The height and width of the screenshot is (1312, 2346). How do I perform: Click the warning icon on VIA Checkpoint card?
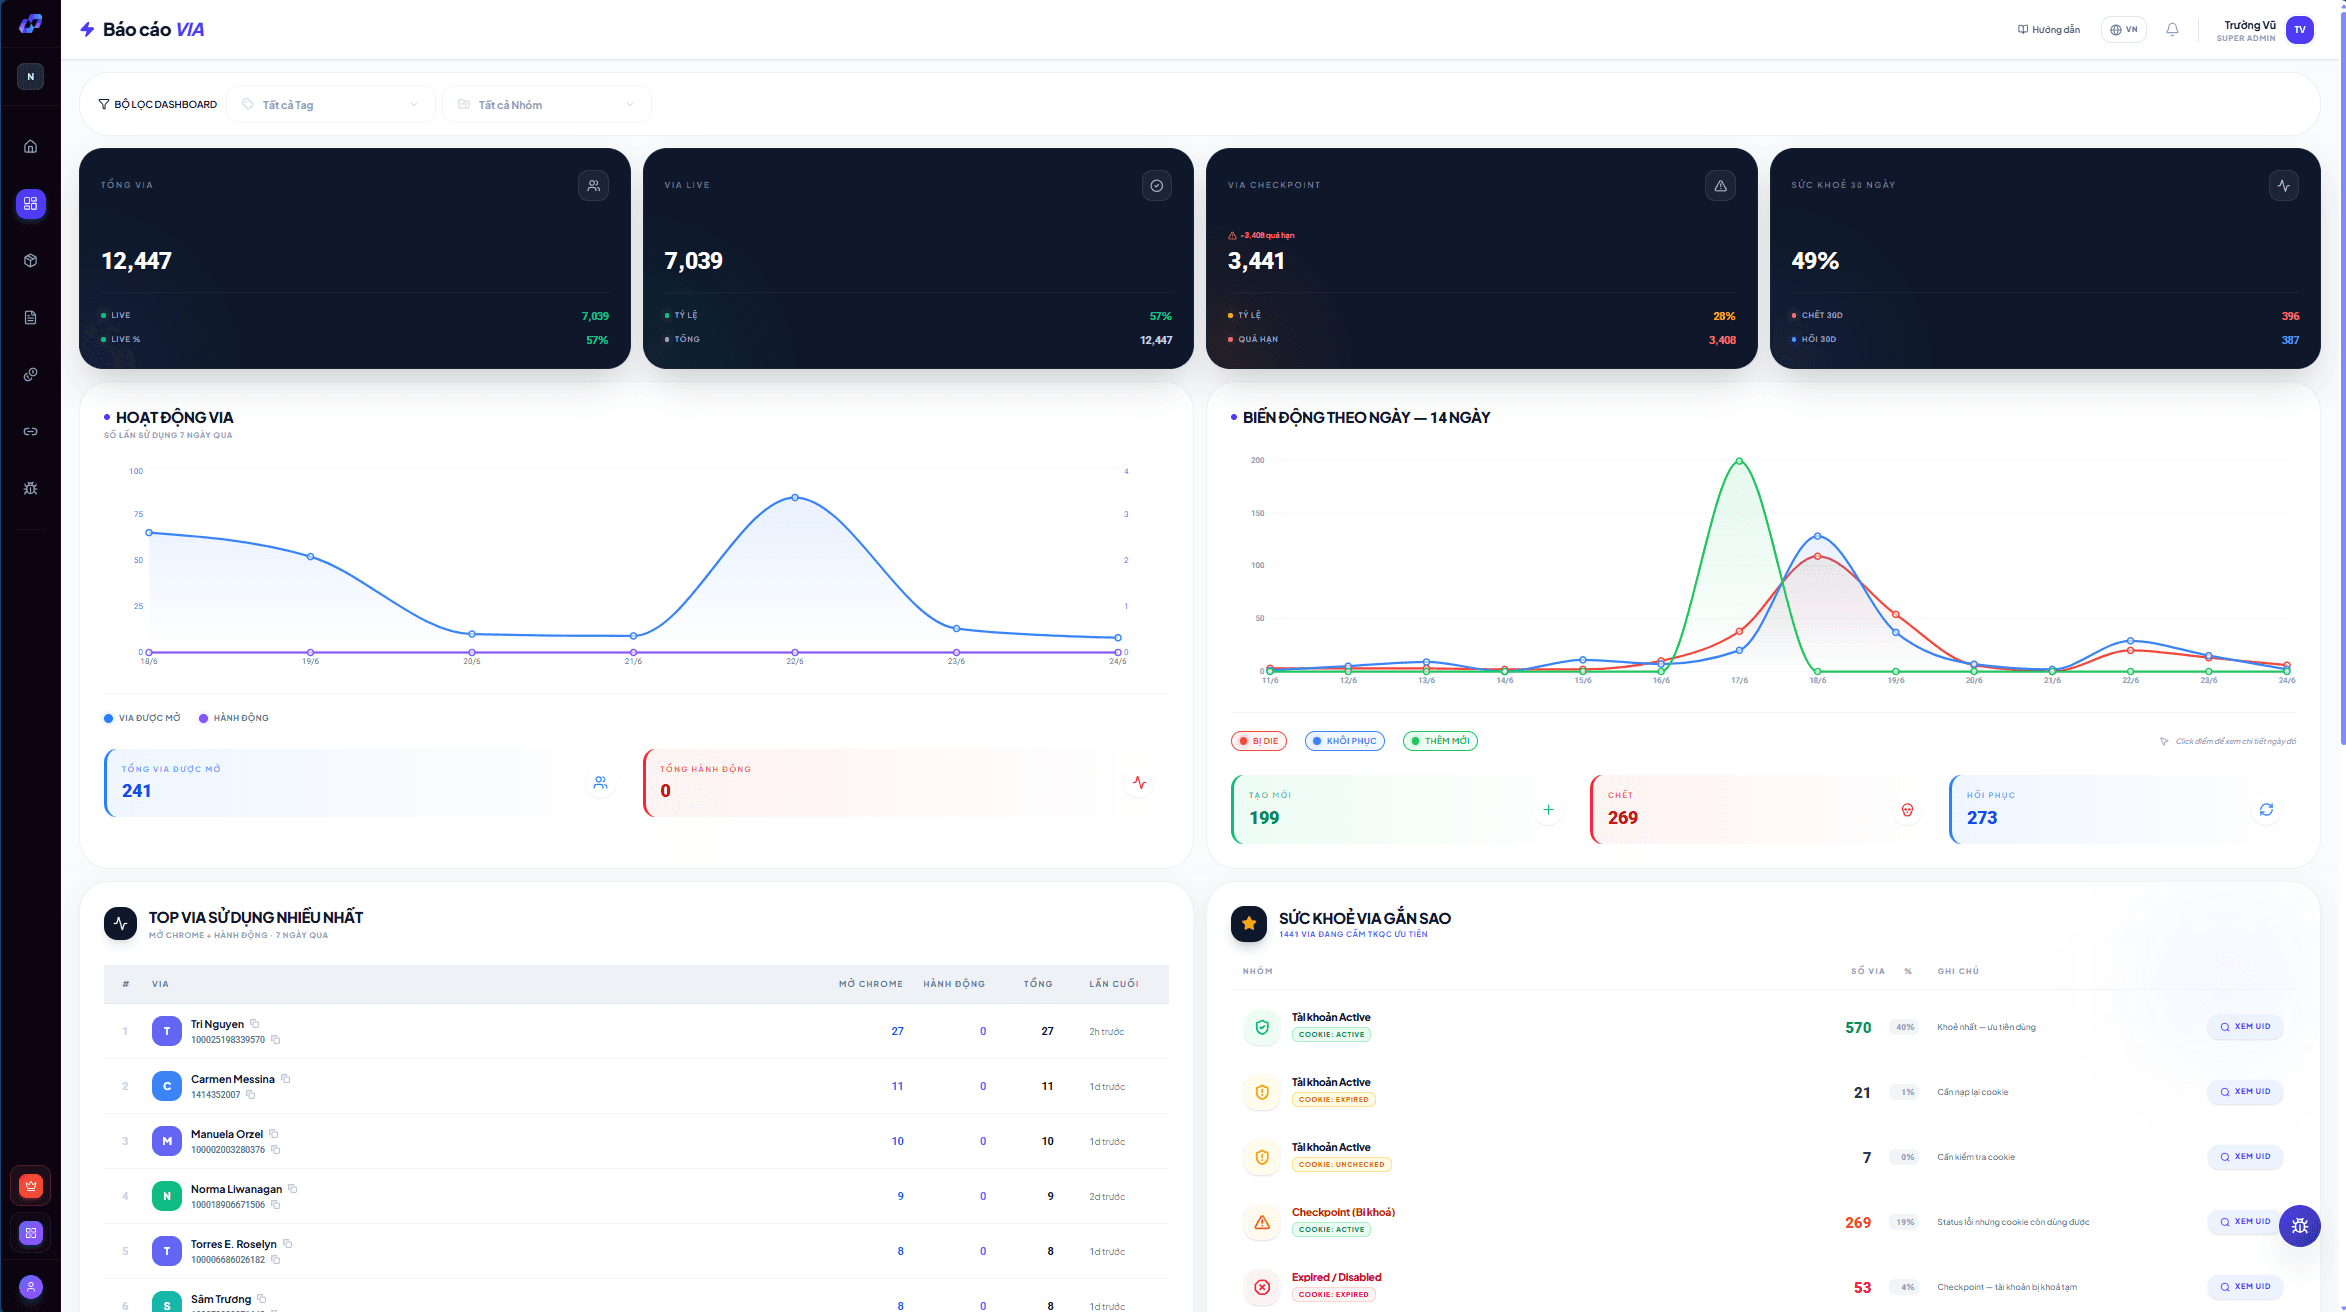pos(1720,186)
